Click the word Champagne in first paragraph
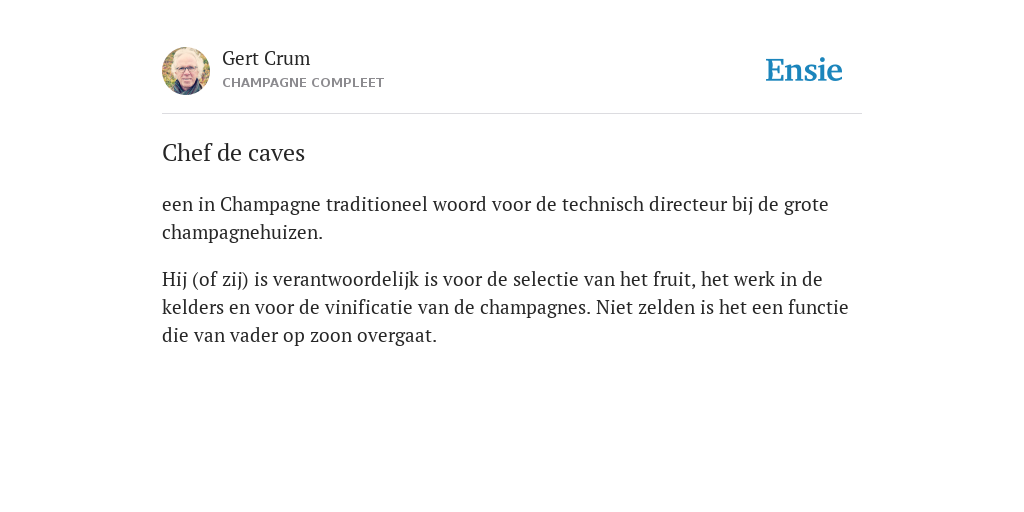1024x512 pixels. pos(270,205)
